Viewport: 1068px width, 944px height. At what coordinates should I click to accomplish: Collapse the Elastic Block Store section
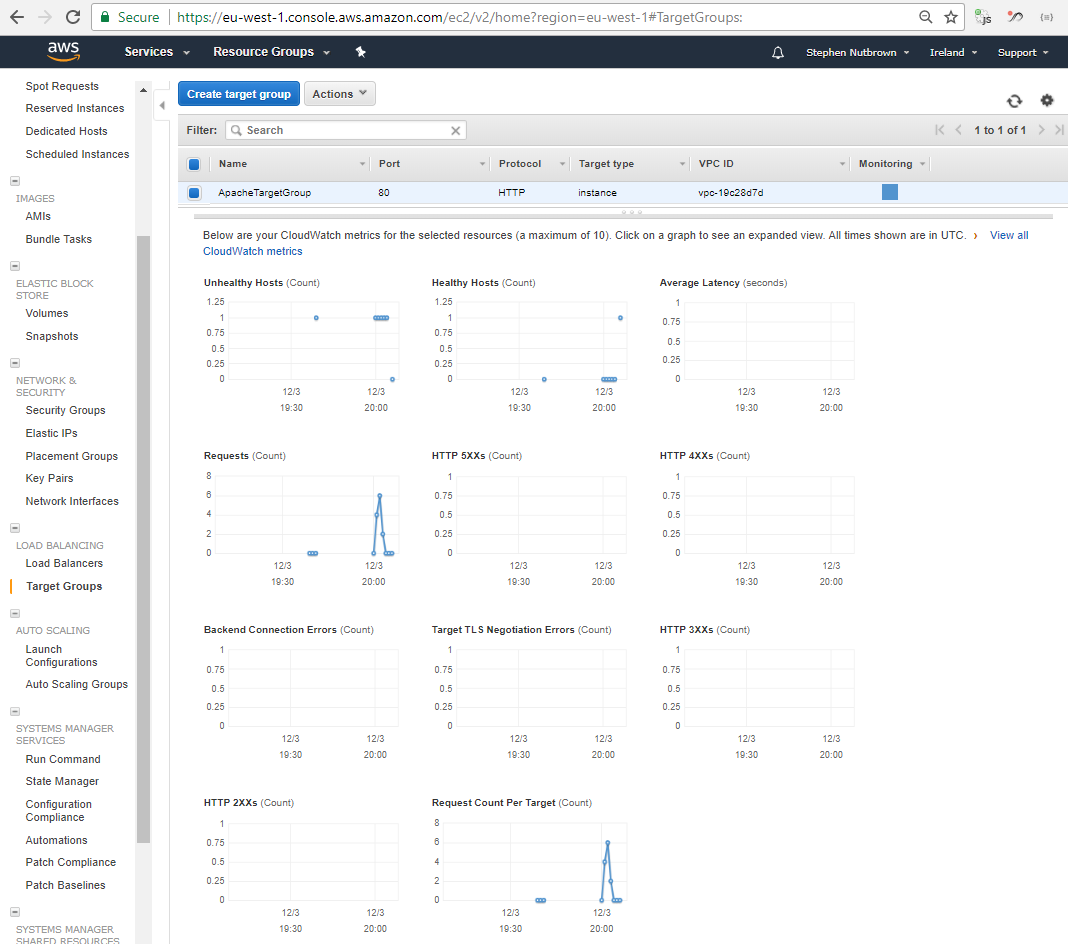(x=15, y=266)
